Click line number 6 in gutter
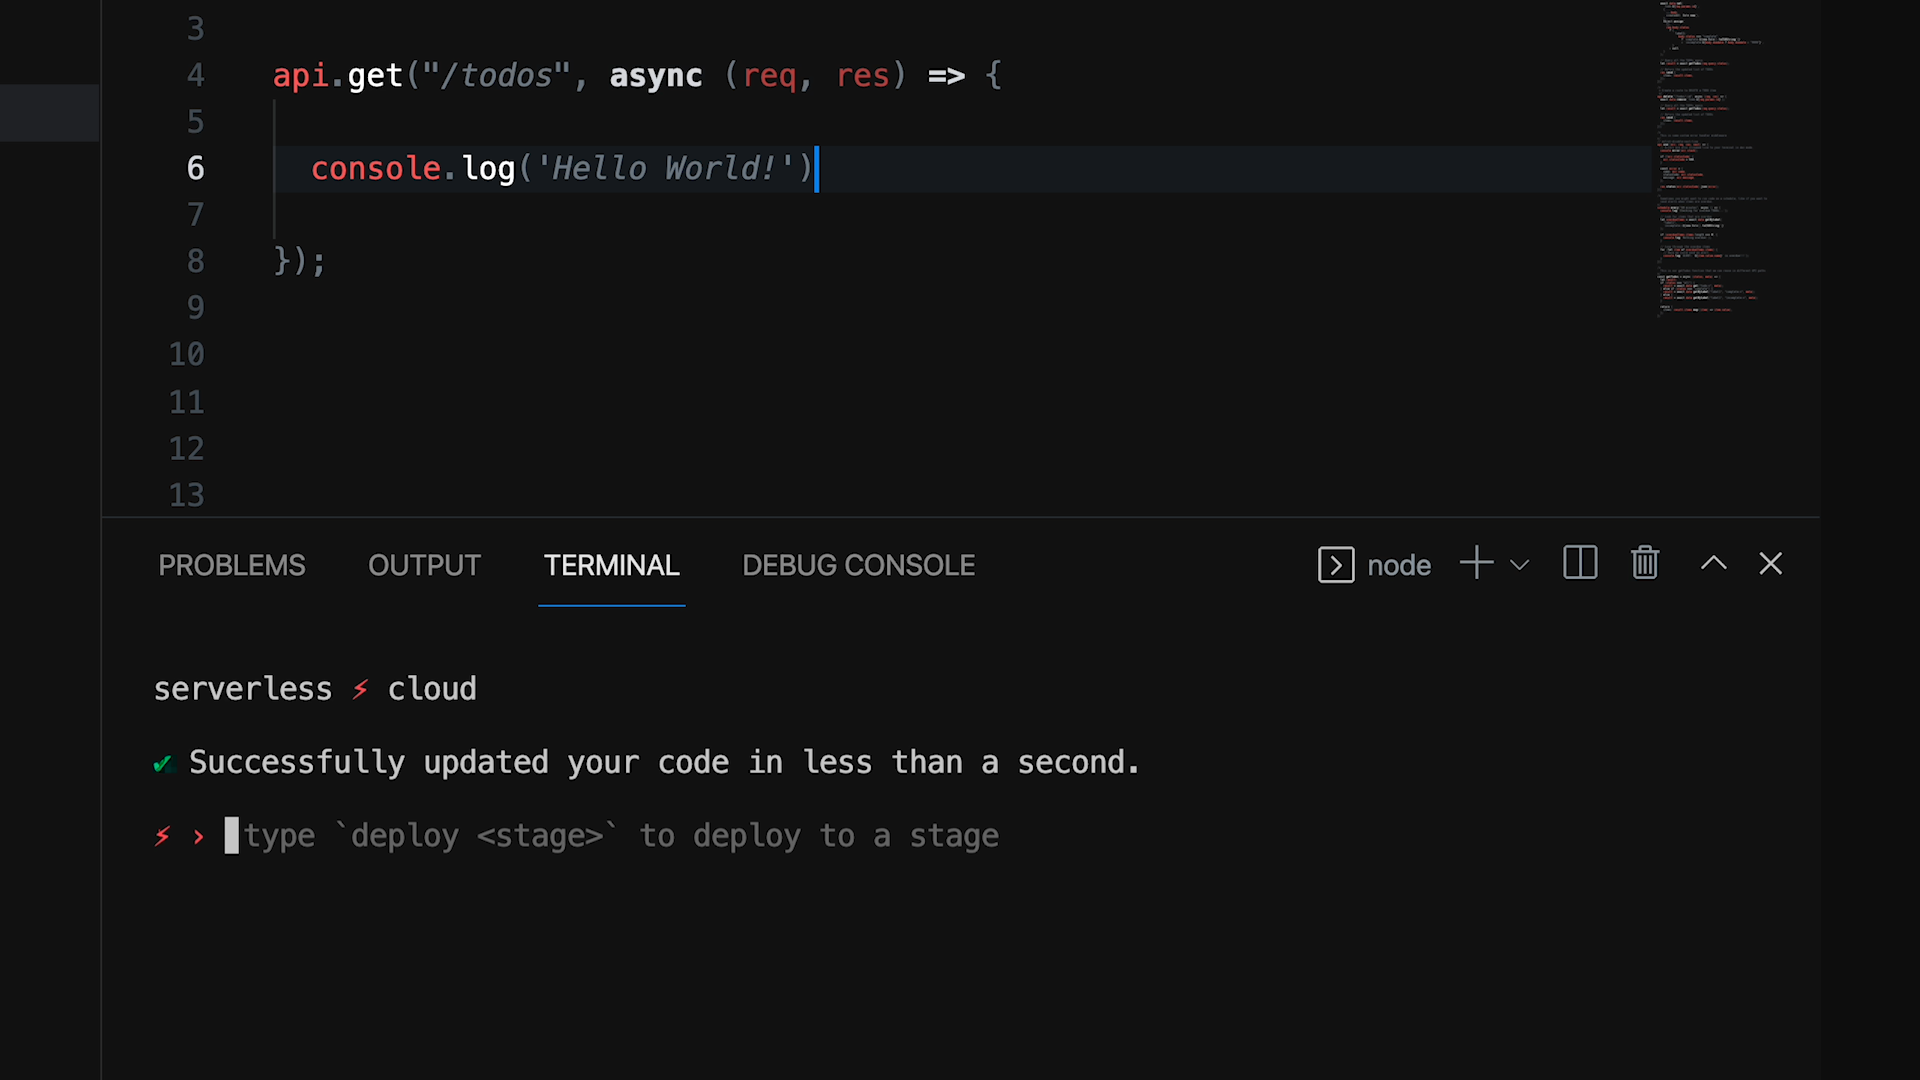The image size is (1920, 1080). 196,168
